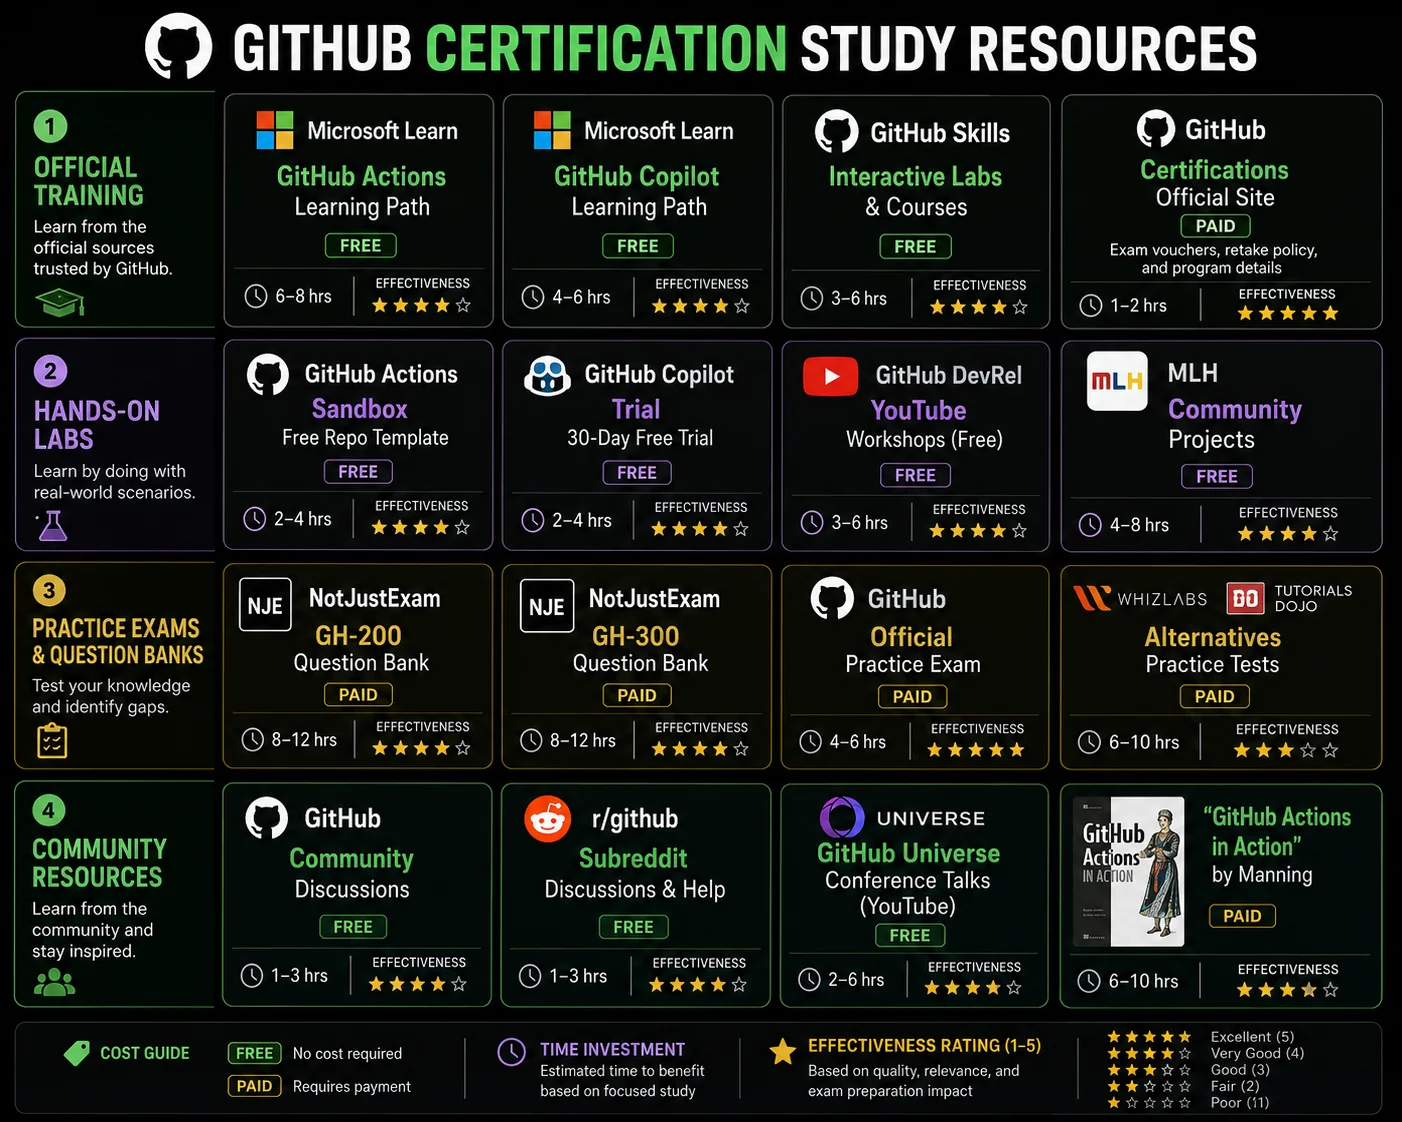This screenshot has height=1122, width=1402.
Task: Click the 'Poor (11)' legend label
Action: coord(1240,1103)
